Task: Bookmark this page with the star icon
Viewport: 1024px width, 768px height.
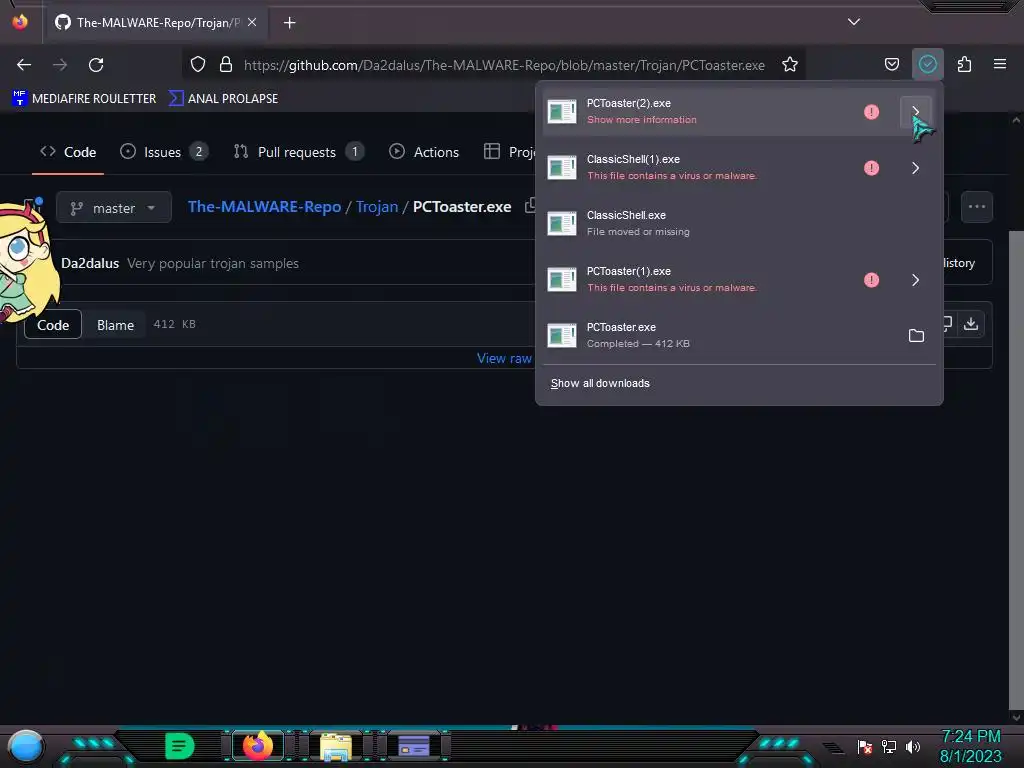Action: point(790,65)
